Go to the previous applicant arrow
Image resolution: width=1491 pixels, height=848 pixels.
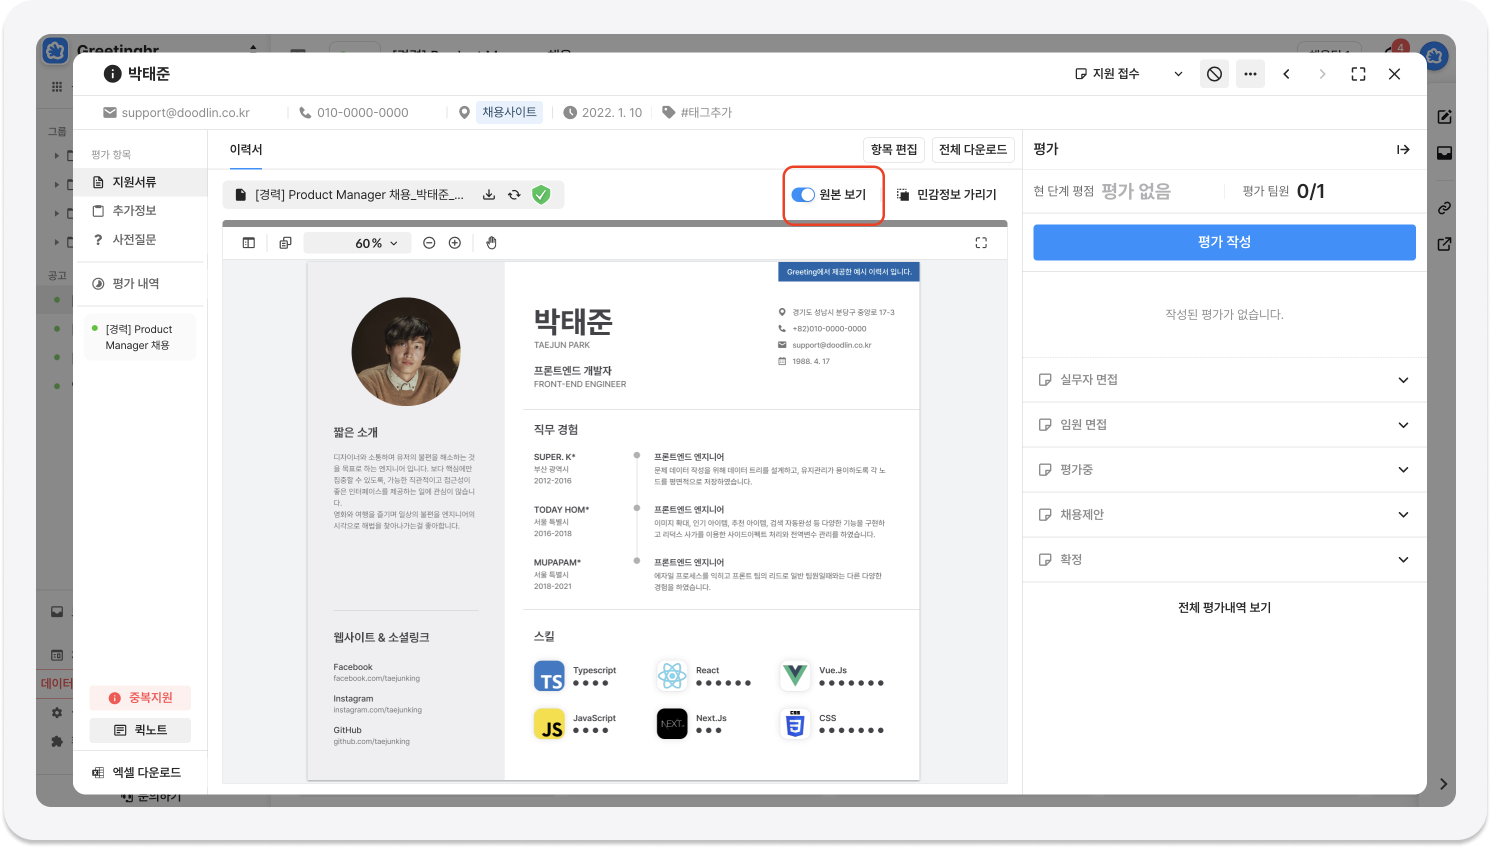pos(1286,74)
